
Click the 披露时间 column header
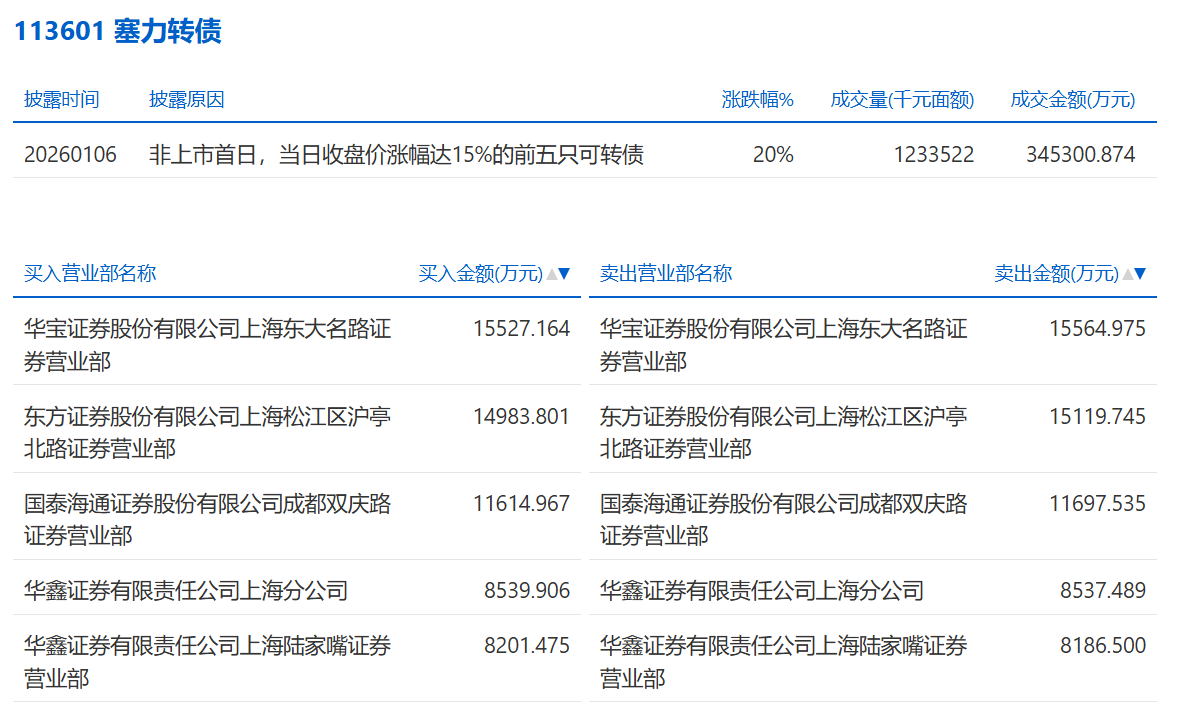click(62, 100)
